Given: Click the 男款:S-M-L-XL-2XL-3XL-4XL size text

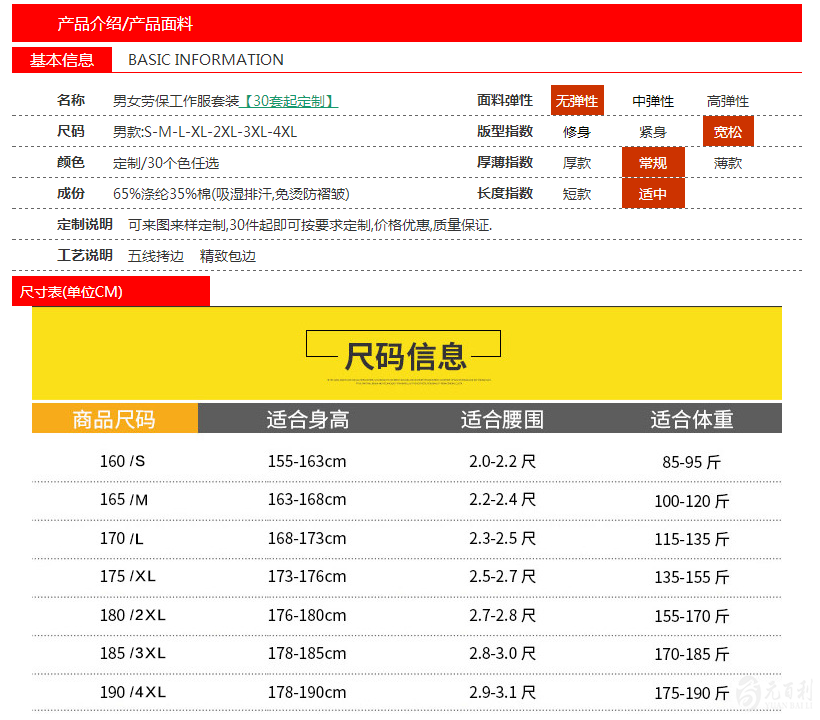Looking at the screenshot, I should pyautogui.click(x=205, y=132).
